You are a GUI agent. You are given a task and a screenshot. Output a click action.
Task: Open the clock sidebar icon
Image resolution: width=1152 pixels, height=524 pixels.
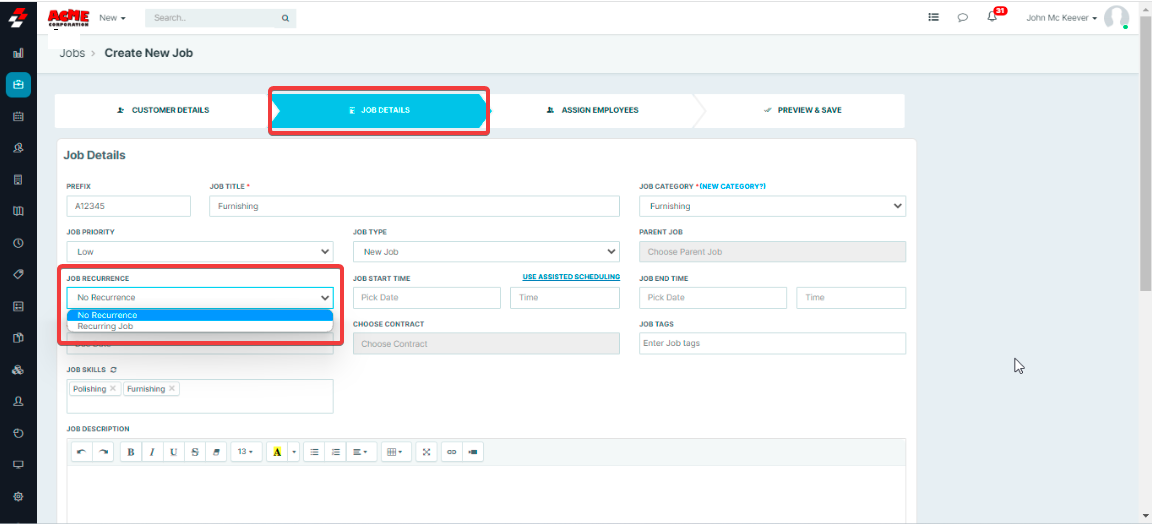point(18,243)
